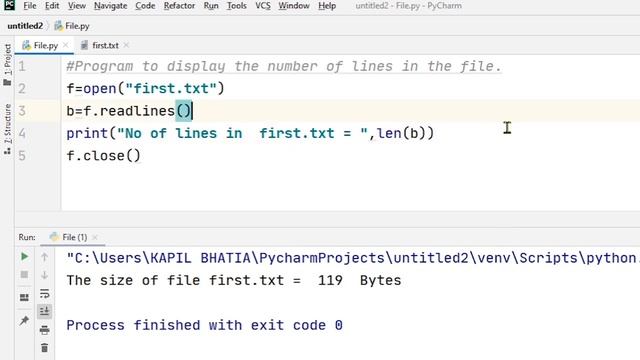Open the Navigate menu

point(110,6)
